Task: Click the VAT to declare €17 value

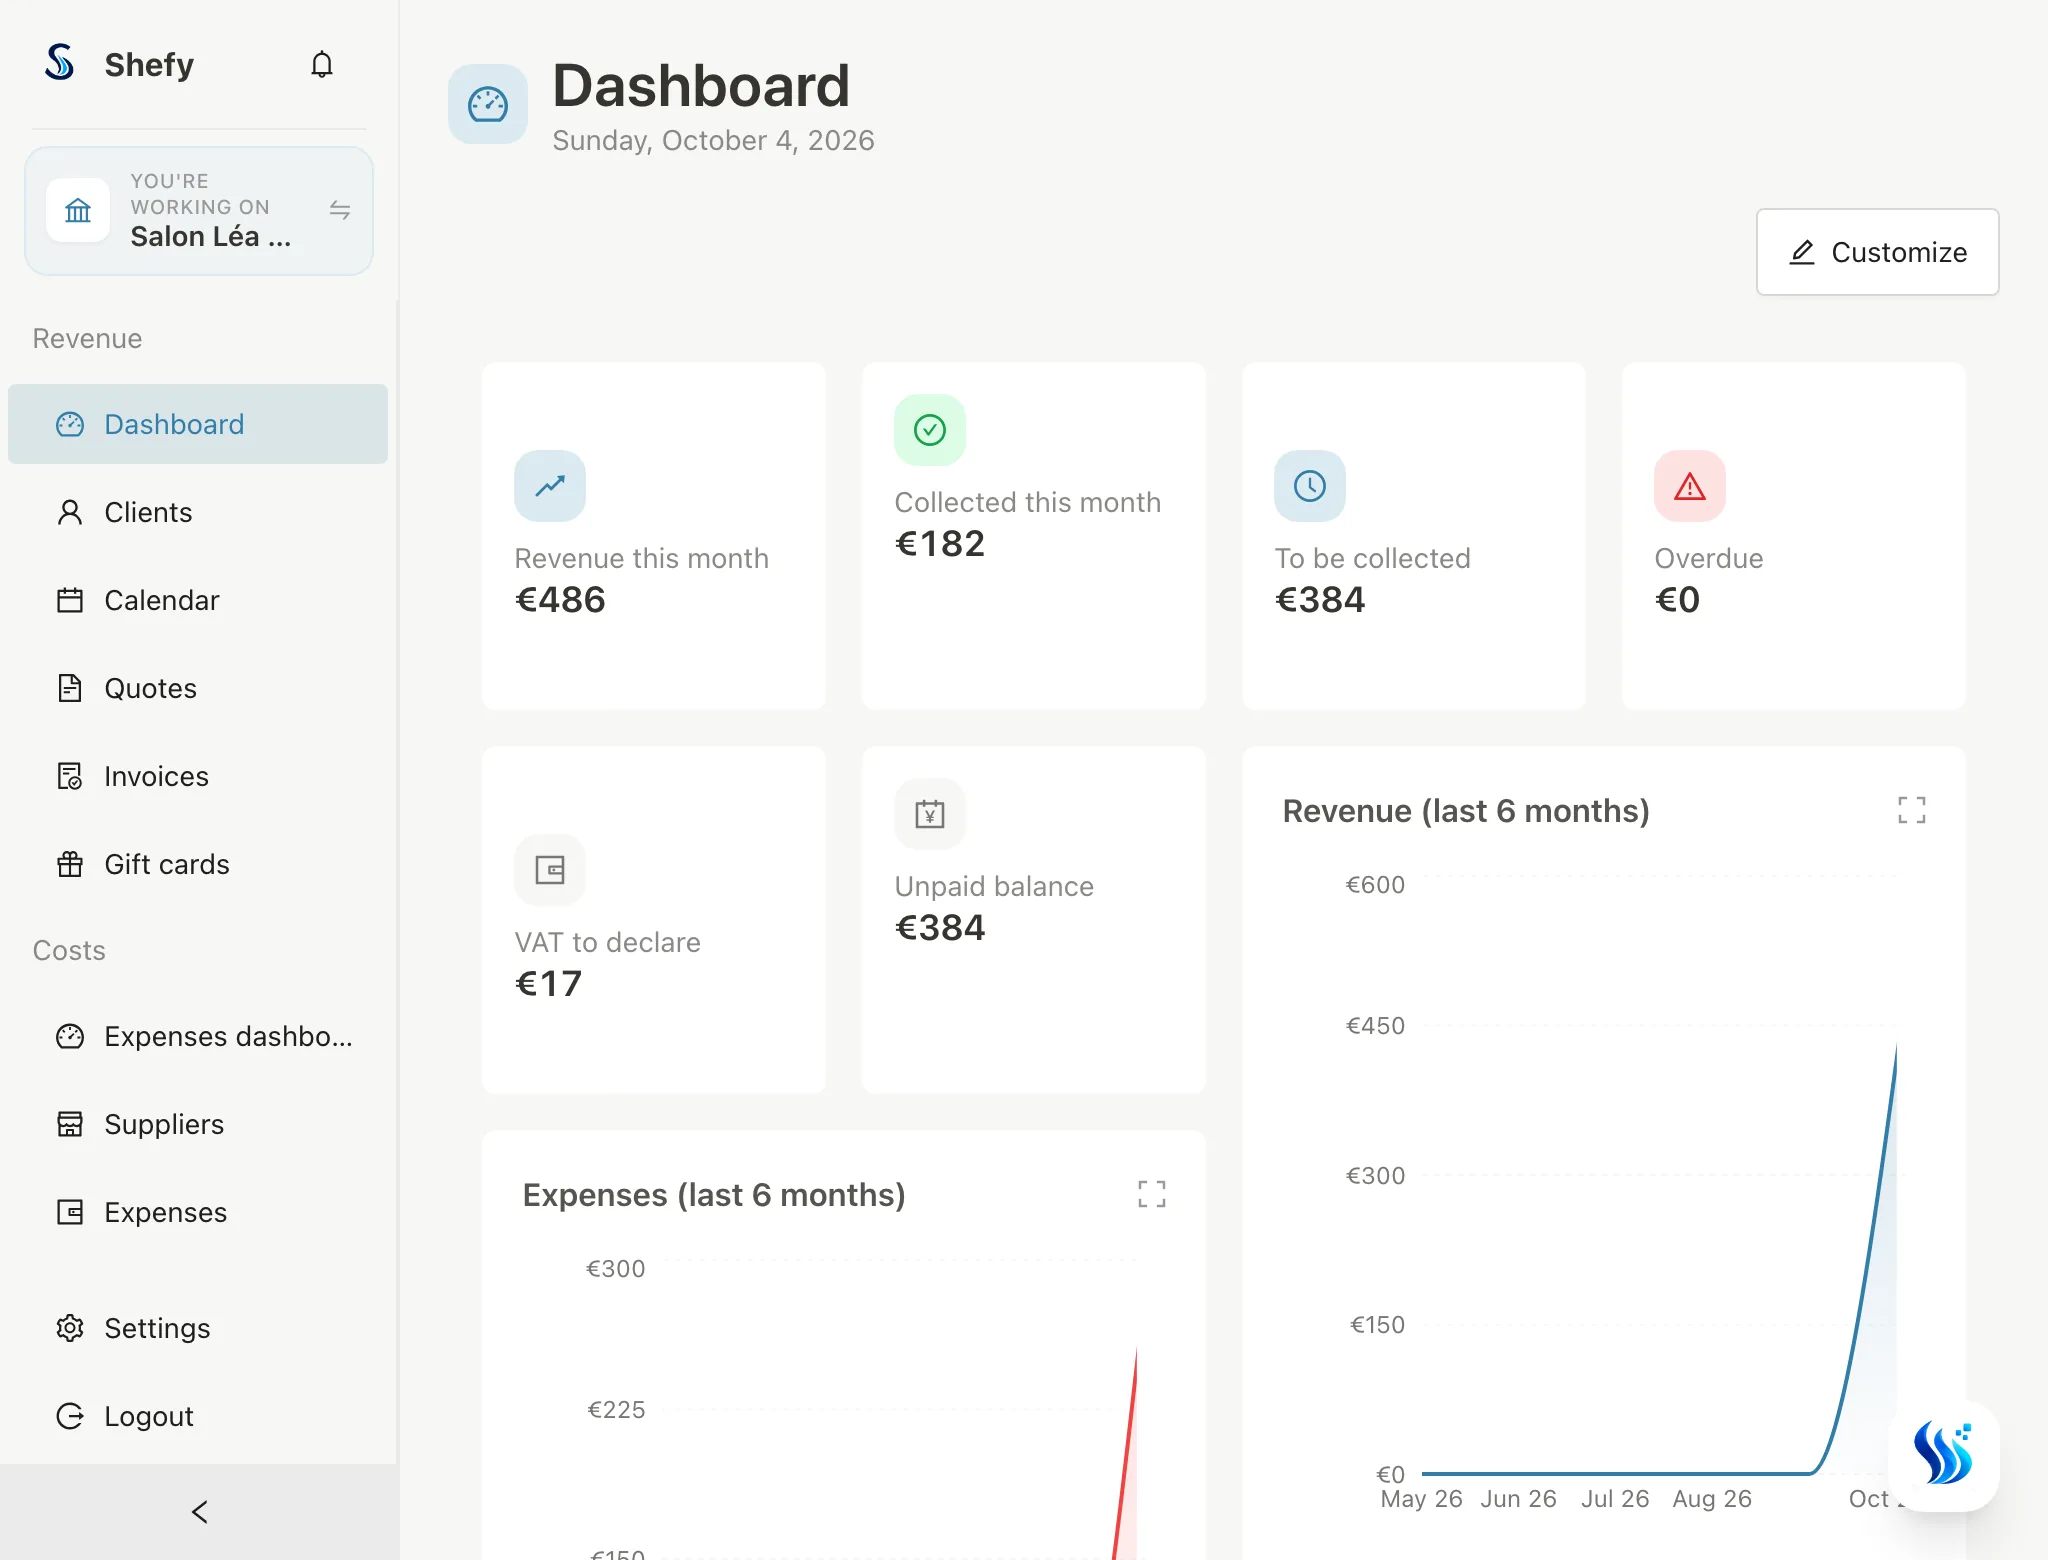Action: (548, 984)
